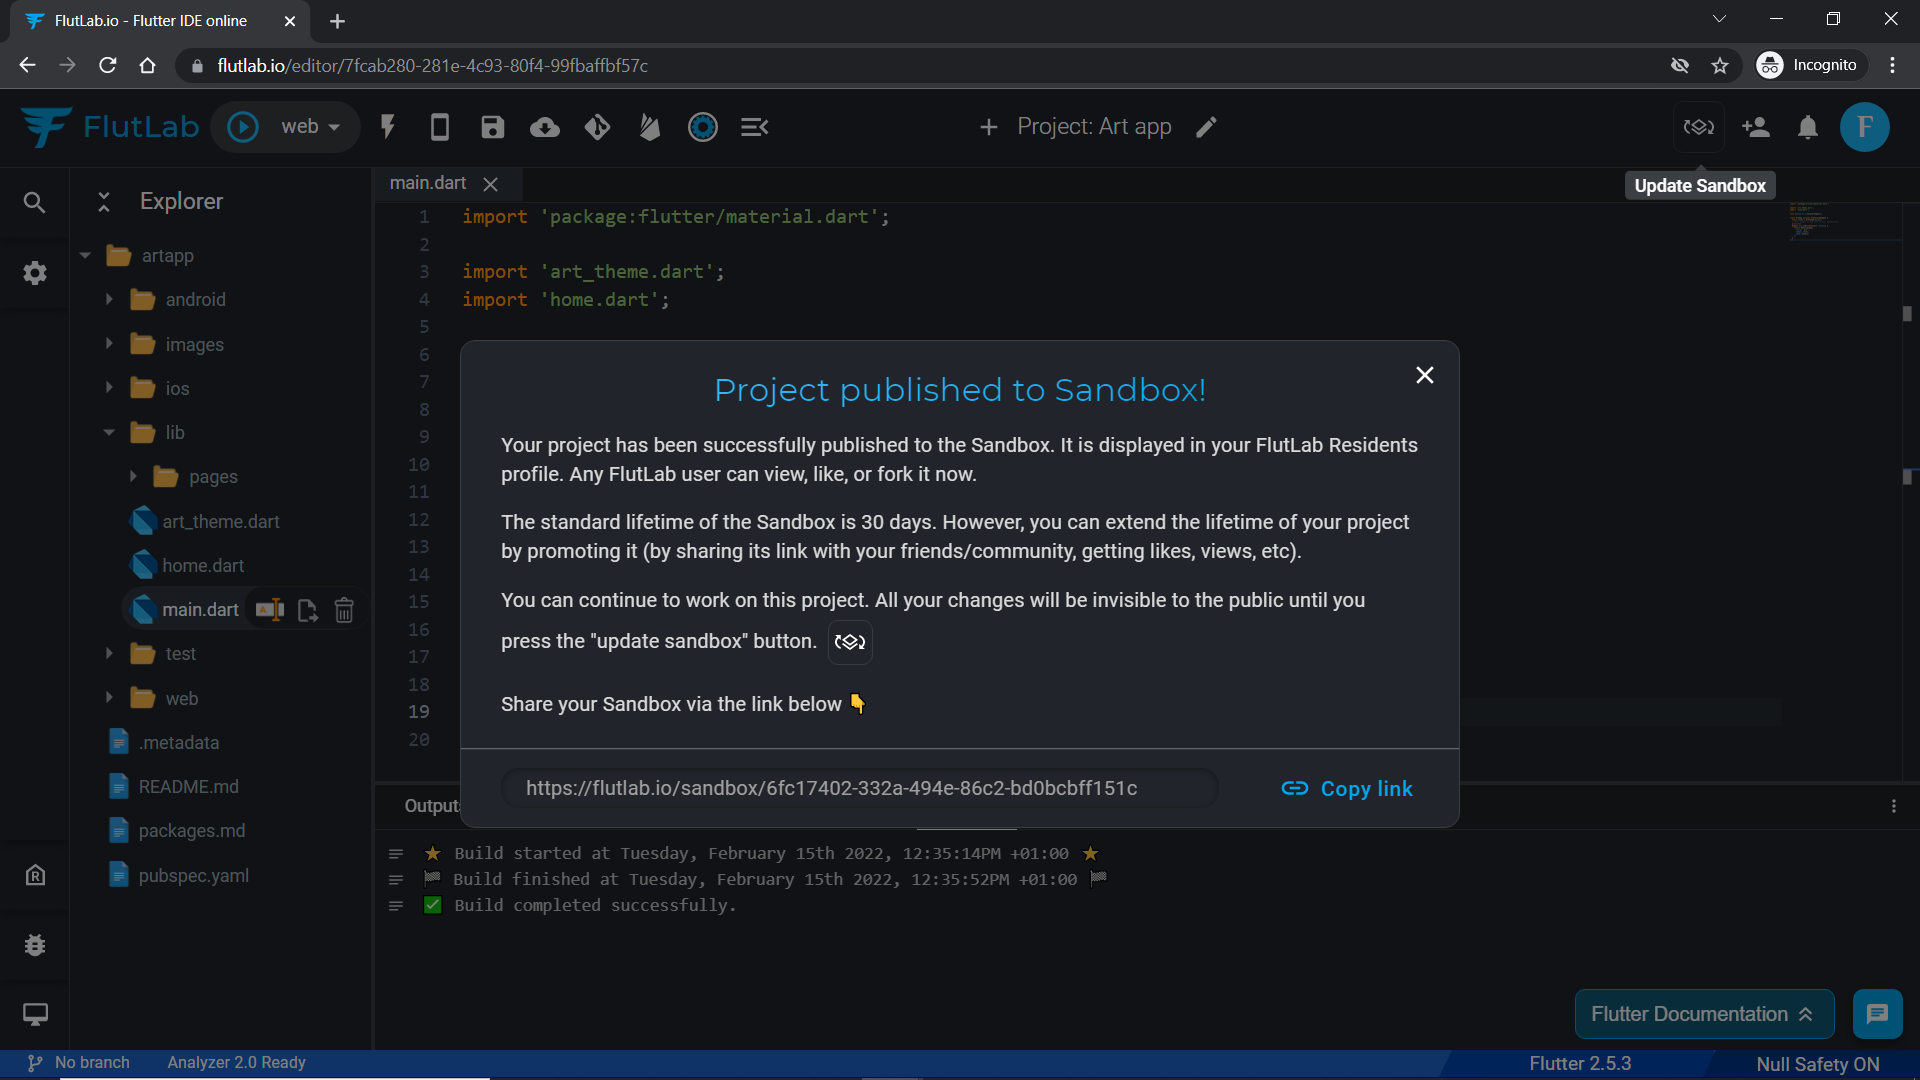Click the plus icon near Project title
The image size is (1920, 1080).
pos(988,127)
